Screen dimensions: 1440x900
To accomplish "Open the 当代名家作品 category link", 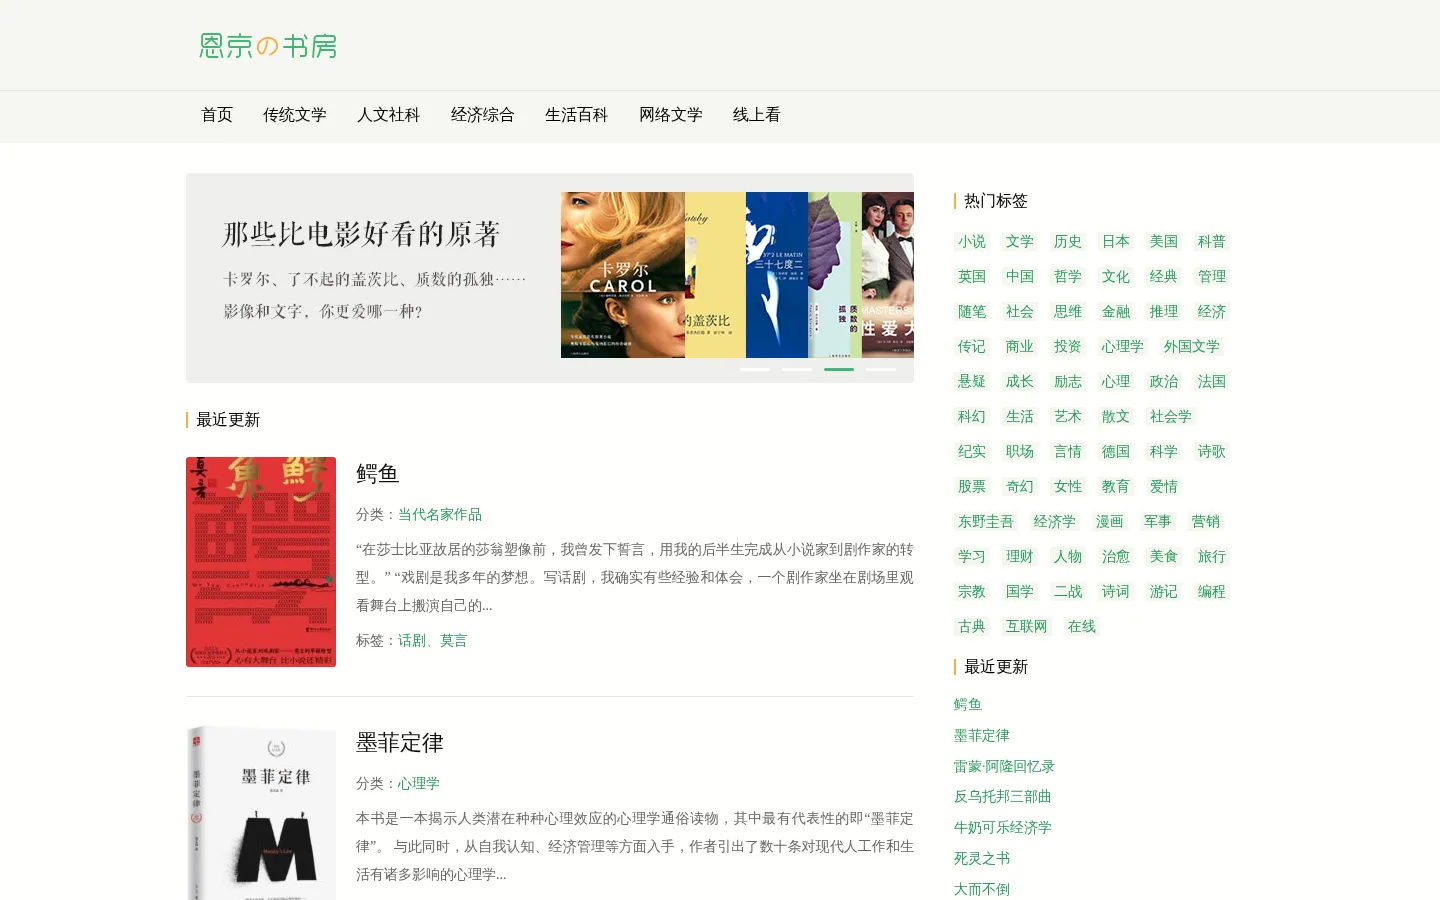I will [x=440, y=514].
